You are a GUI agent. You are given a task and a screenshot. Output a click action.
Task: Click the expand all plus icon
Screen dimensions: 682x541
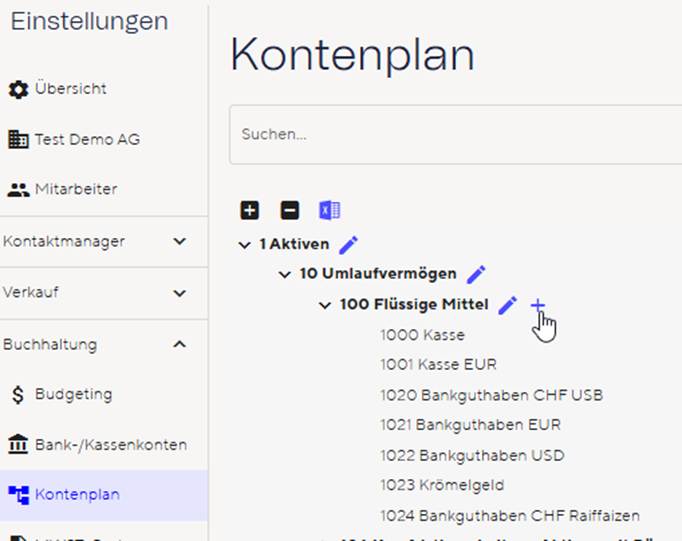point(250,211)
